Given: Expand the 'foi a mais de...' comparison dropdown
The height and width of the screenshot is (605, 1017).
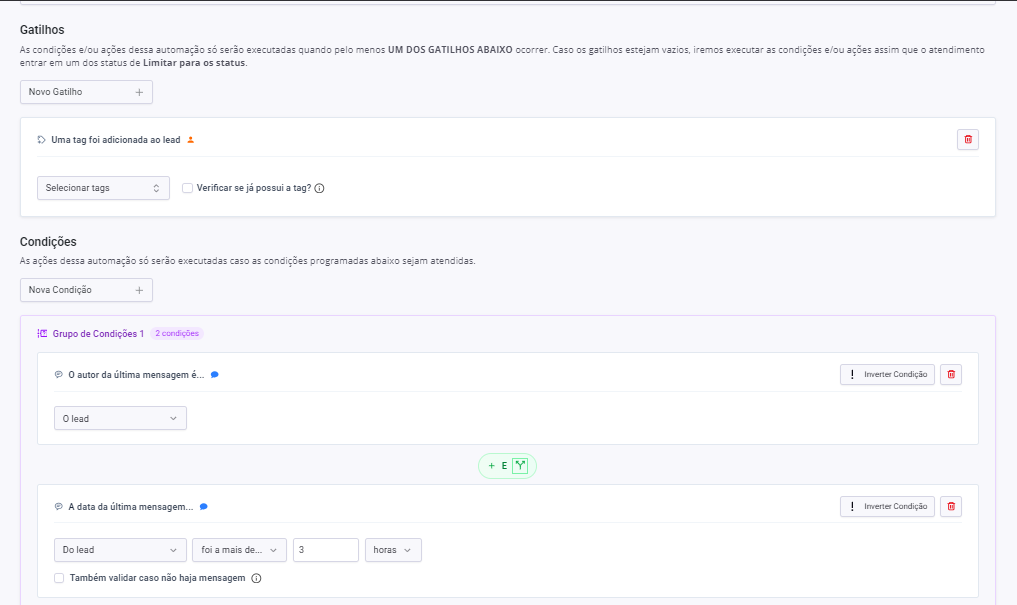Looking at the screenshot, I should point(239,550).
